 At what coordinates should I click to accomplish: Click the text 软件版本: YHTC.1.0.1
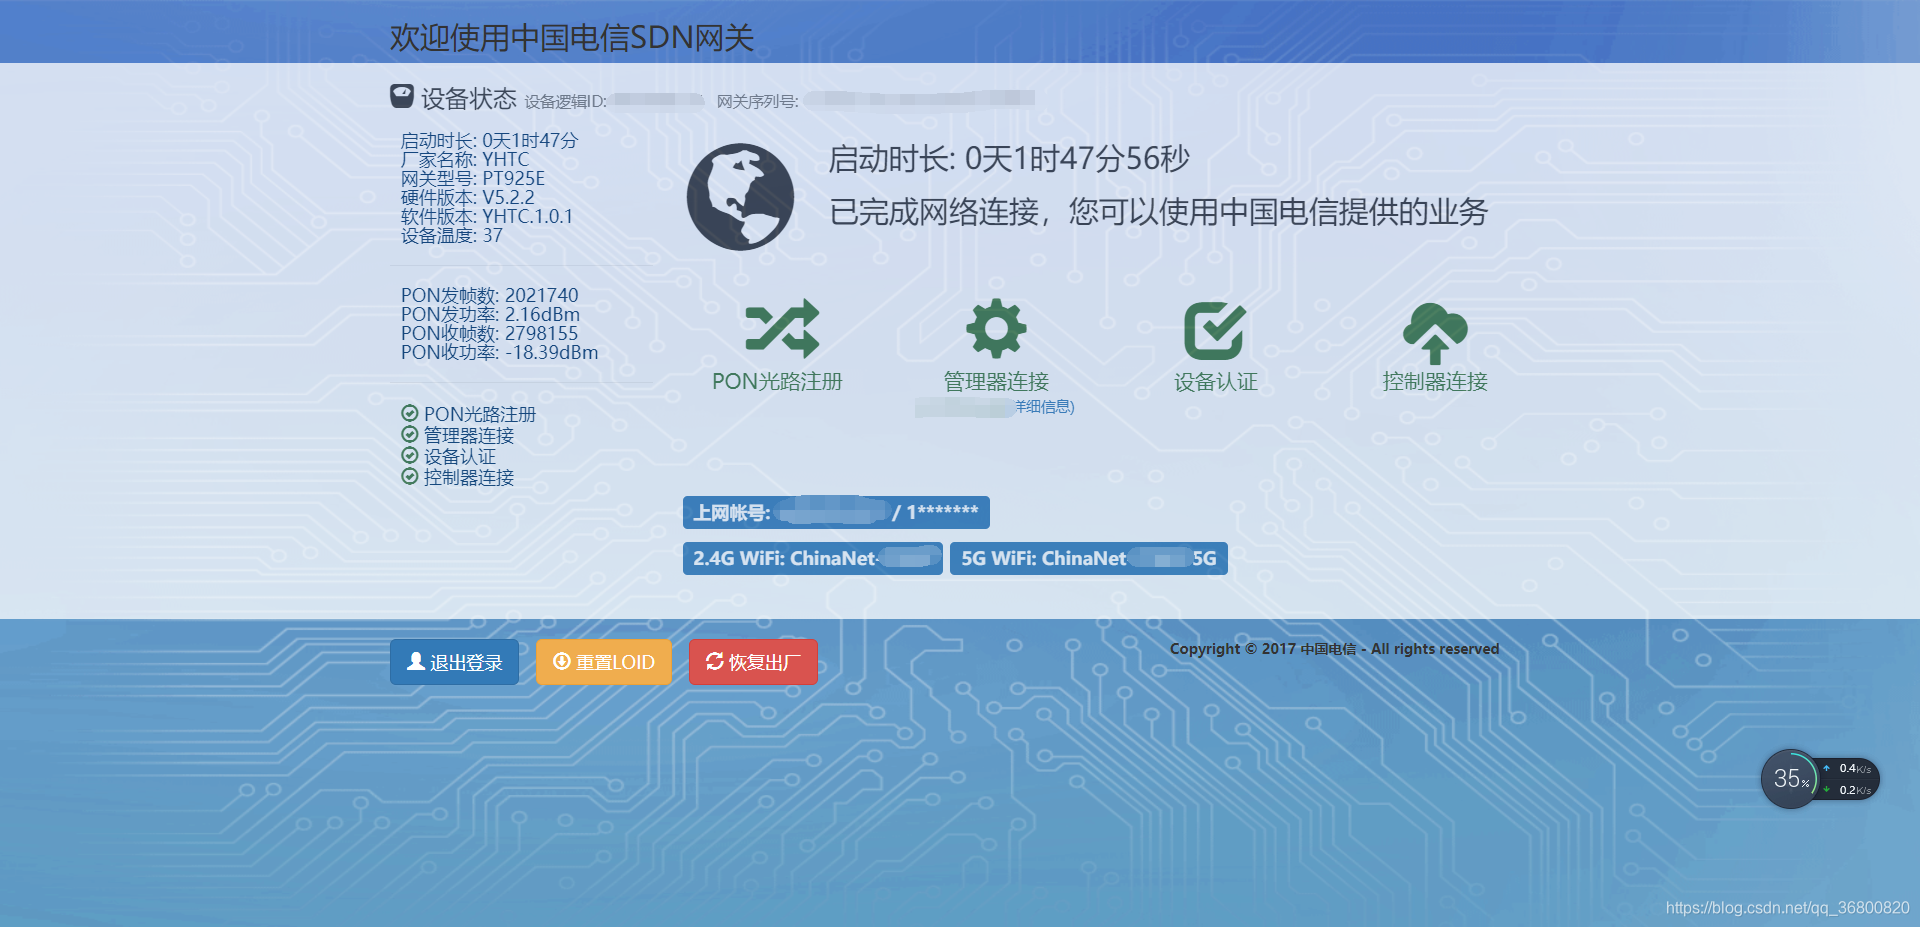pos(487,216)
